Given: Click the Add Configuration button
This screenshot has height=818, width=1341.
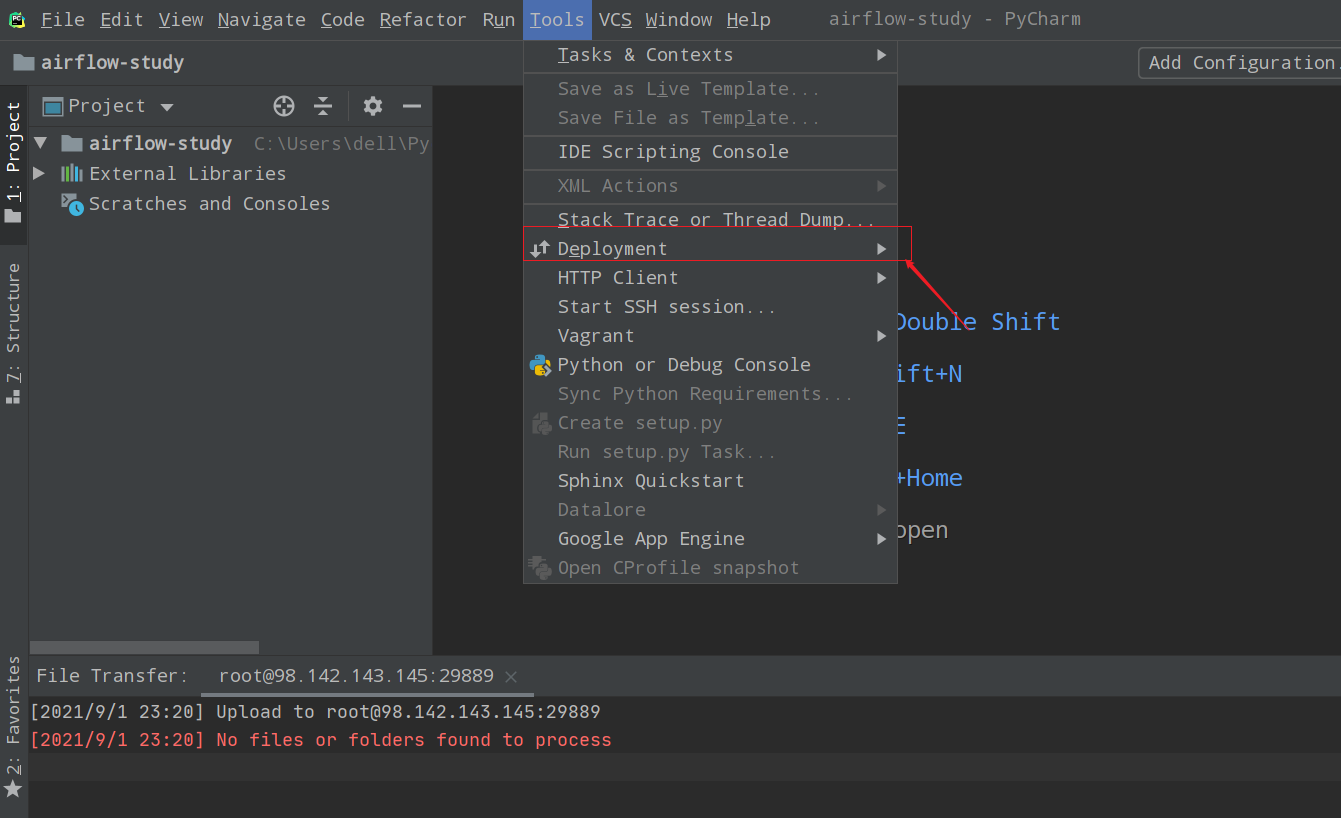Looking at the screenshot, I should coord(1240,63).
